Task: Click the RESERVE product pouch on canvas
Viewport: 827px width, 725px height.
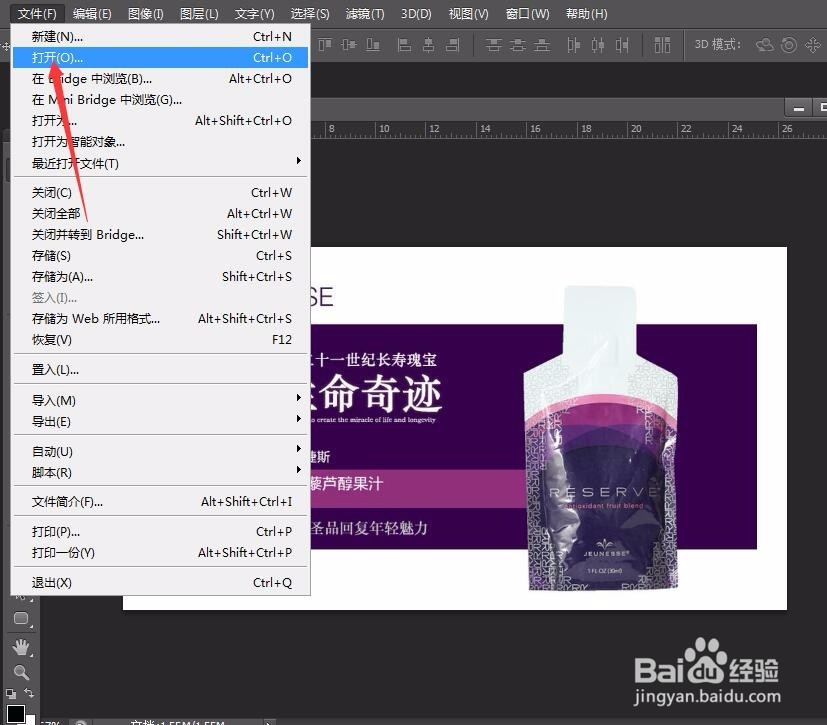Action: tap(601, 439)
